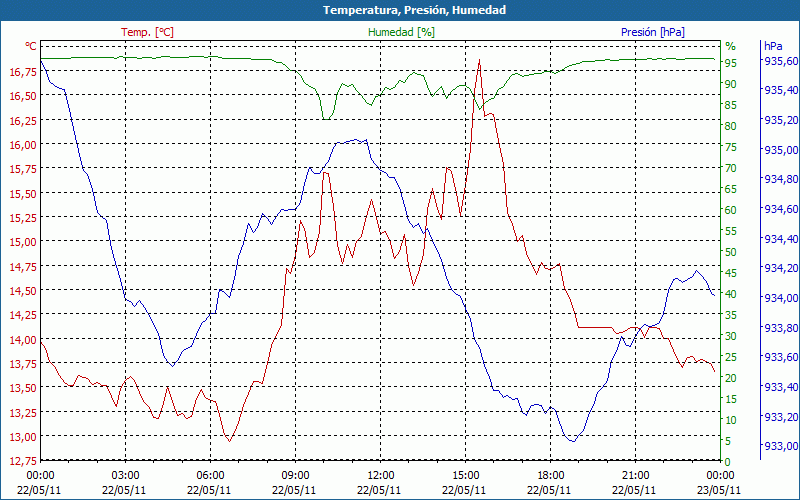The height and width of the screenshot is (500, 800).
Task: Select the red "Temp. [°C]" legend label
Action: pos(147,32)
